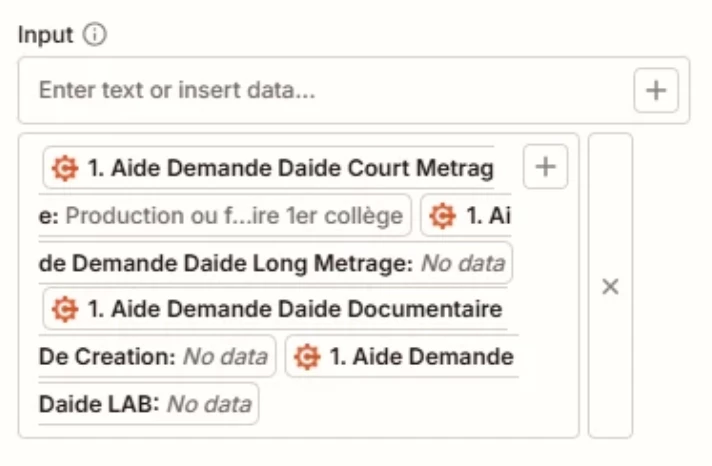Screen dimensions: 712x466
Task: Click orange icon on Daide LAB pill
Action: click(x=307, y=357)
